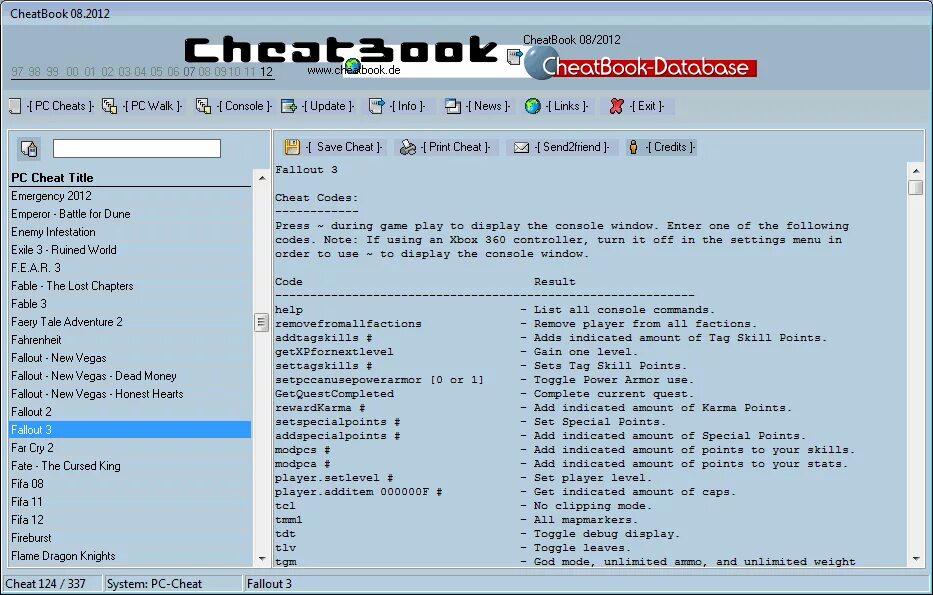
Task: Select Fifa 12 in the list
Action: 130,519
